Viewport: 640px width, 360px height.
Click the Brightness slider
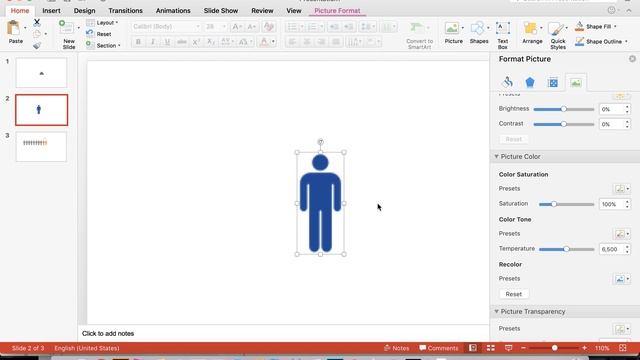click(564, 109)
